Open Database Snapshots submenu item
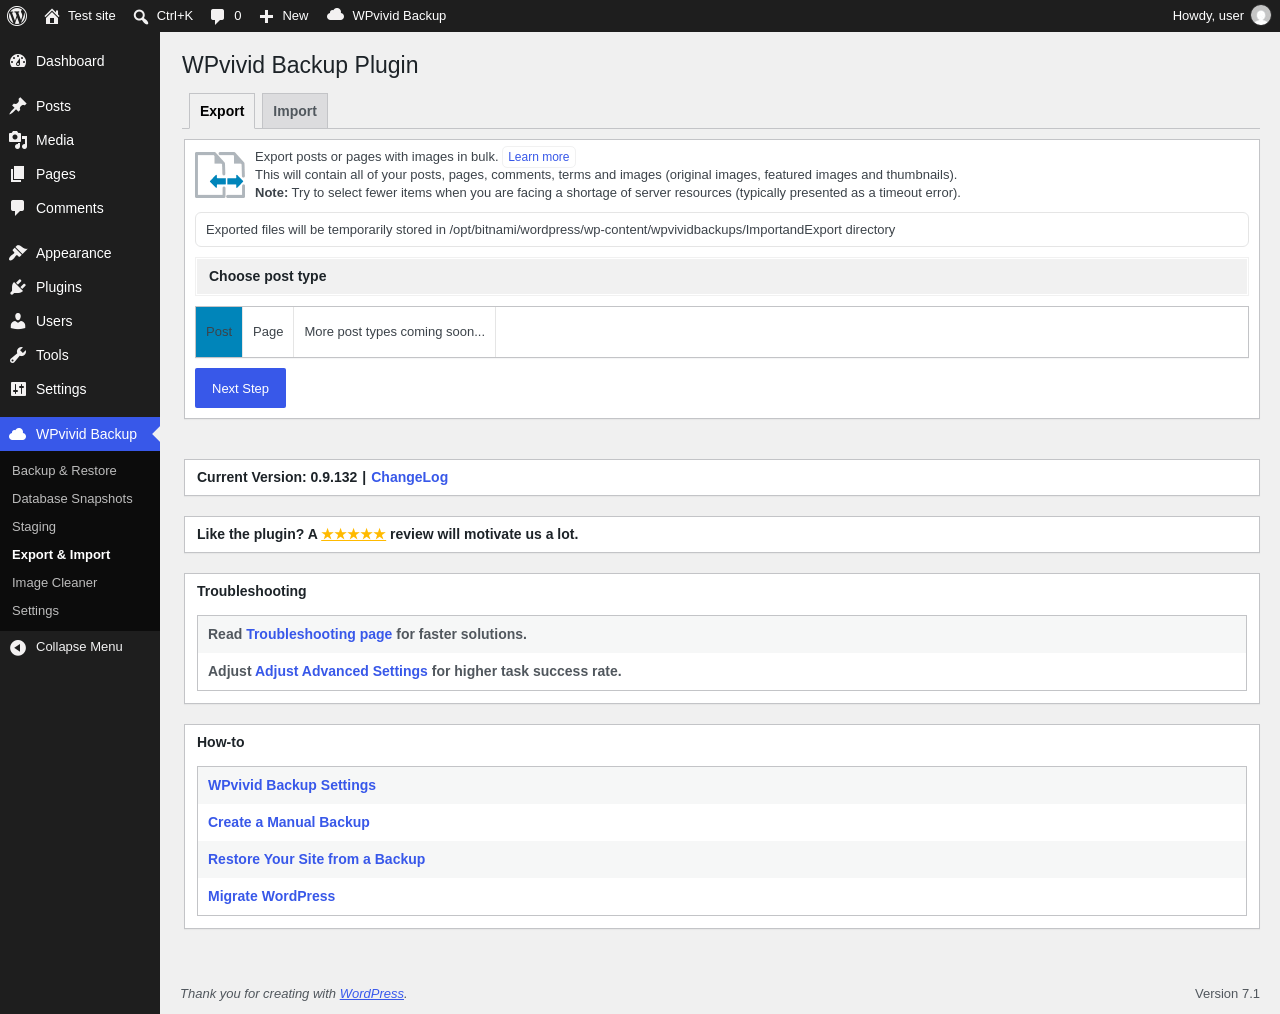The height and width of the screenshot is (1014, 1280). tap(72, 499)
